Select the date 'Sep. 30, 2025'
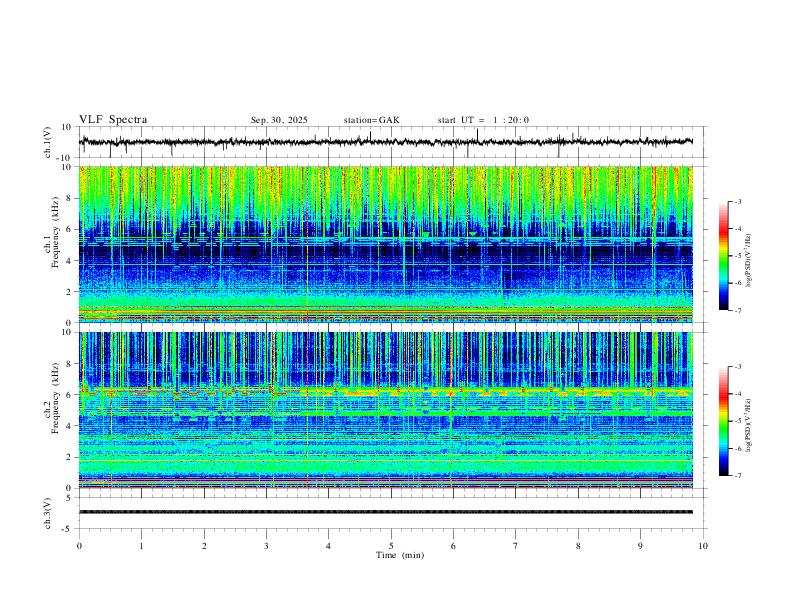Viewport: 792px width, 612px height. click(x=279, y=120)
